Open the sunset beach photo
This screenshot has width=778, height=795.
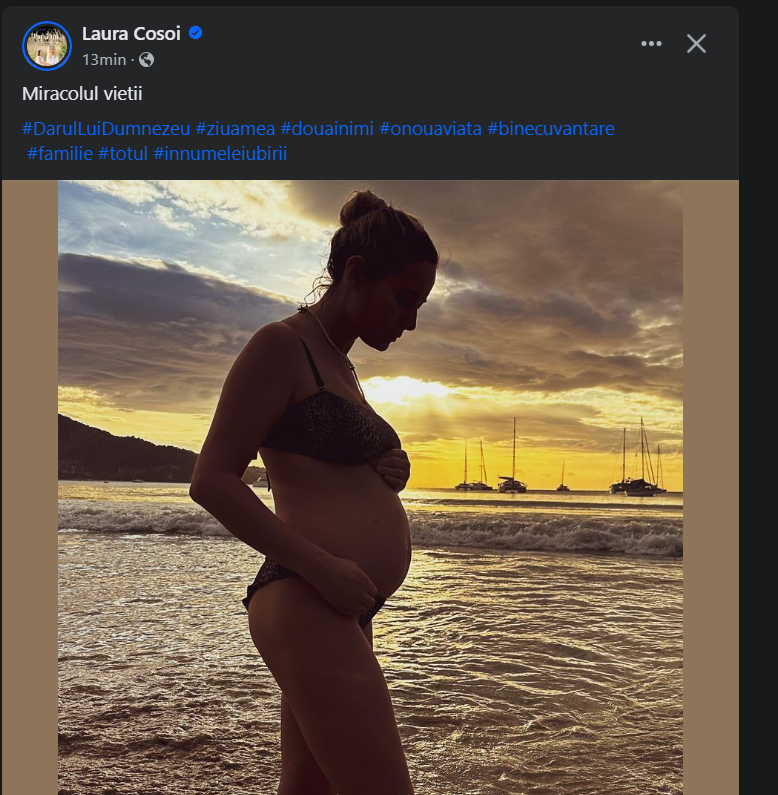click(370, 480)
